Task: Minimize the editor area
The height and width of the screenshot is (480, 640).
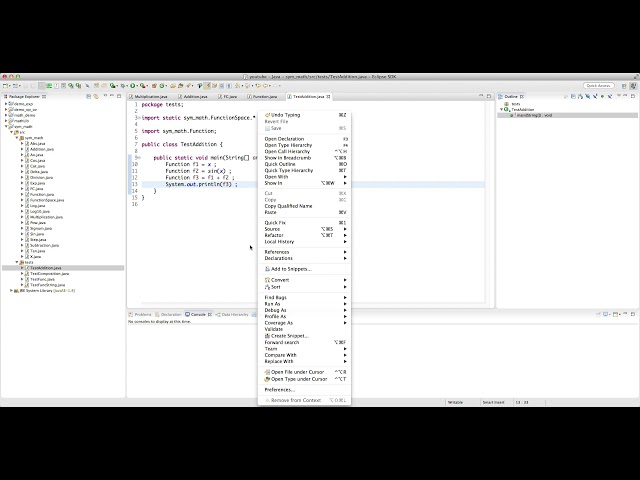Action: coord(481,96)
